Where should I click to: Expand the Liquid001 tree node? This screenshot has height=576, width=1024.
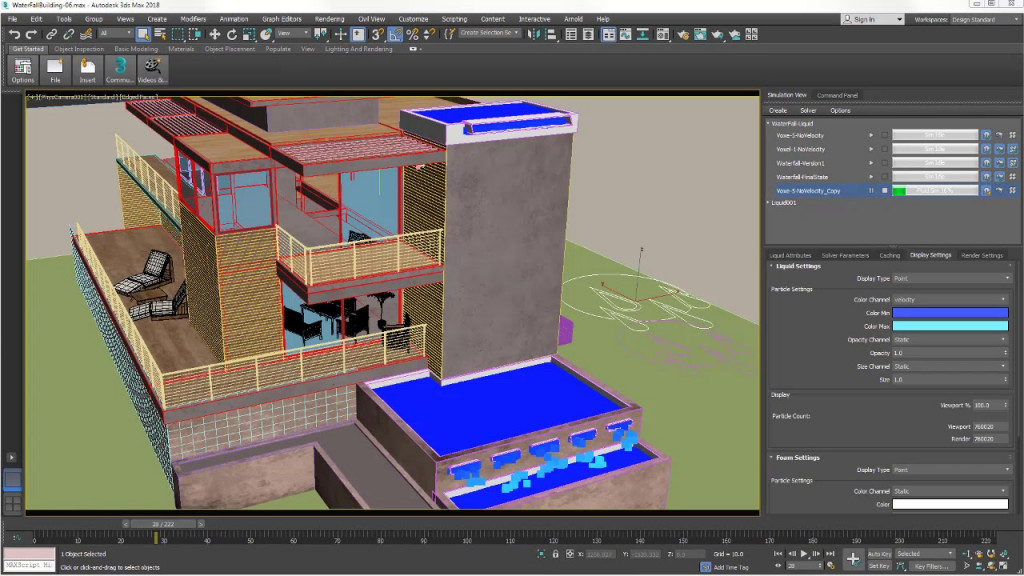pyautogui.click(x=768, y=203)
